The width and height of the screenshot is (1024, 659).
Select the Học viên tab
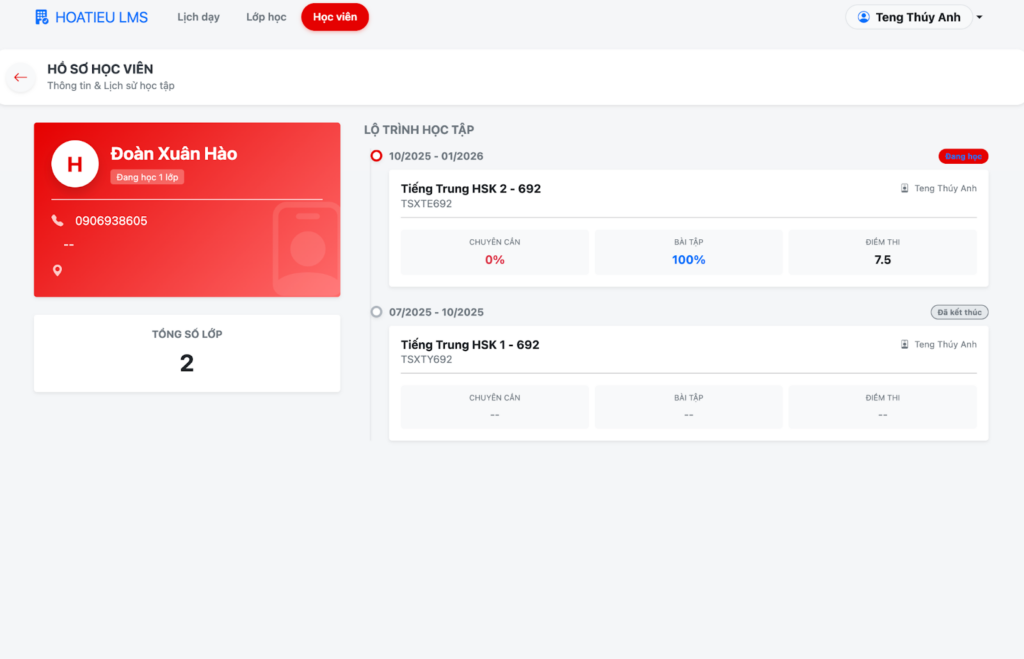(x=334, y=17)
